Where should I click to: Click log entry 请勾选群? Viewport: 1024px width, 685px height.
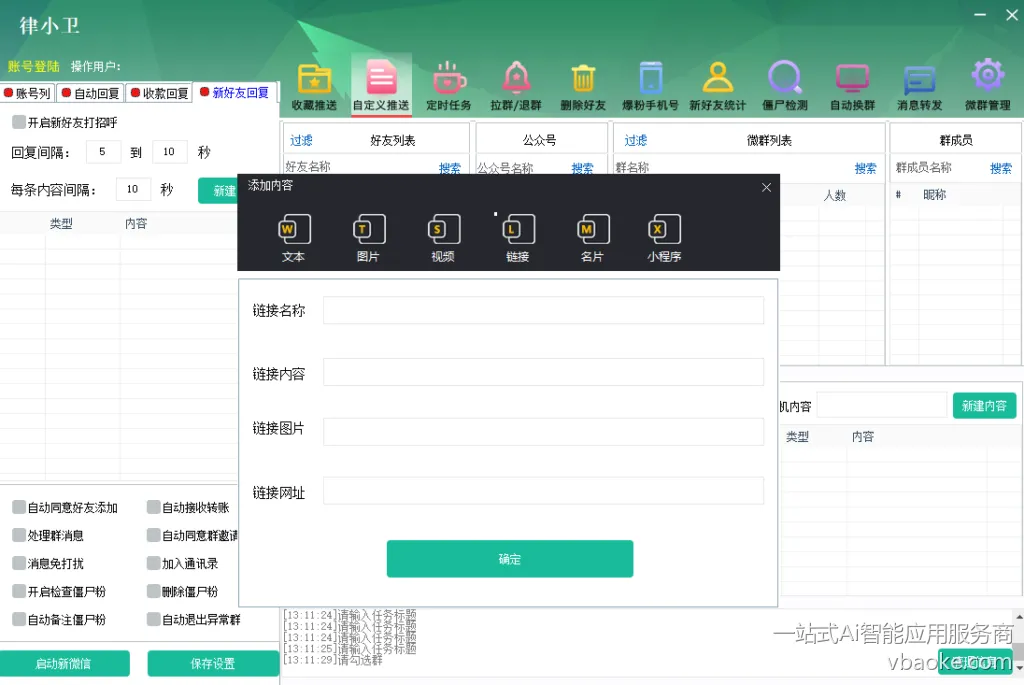(333, 660)
